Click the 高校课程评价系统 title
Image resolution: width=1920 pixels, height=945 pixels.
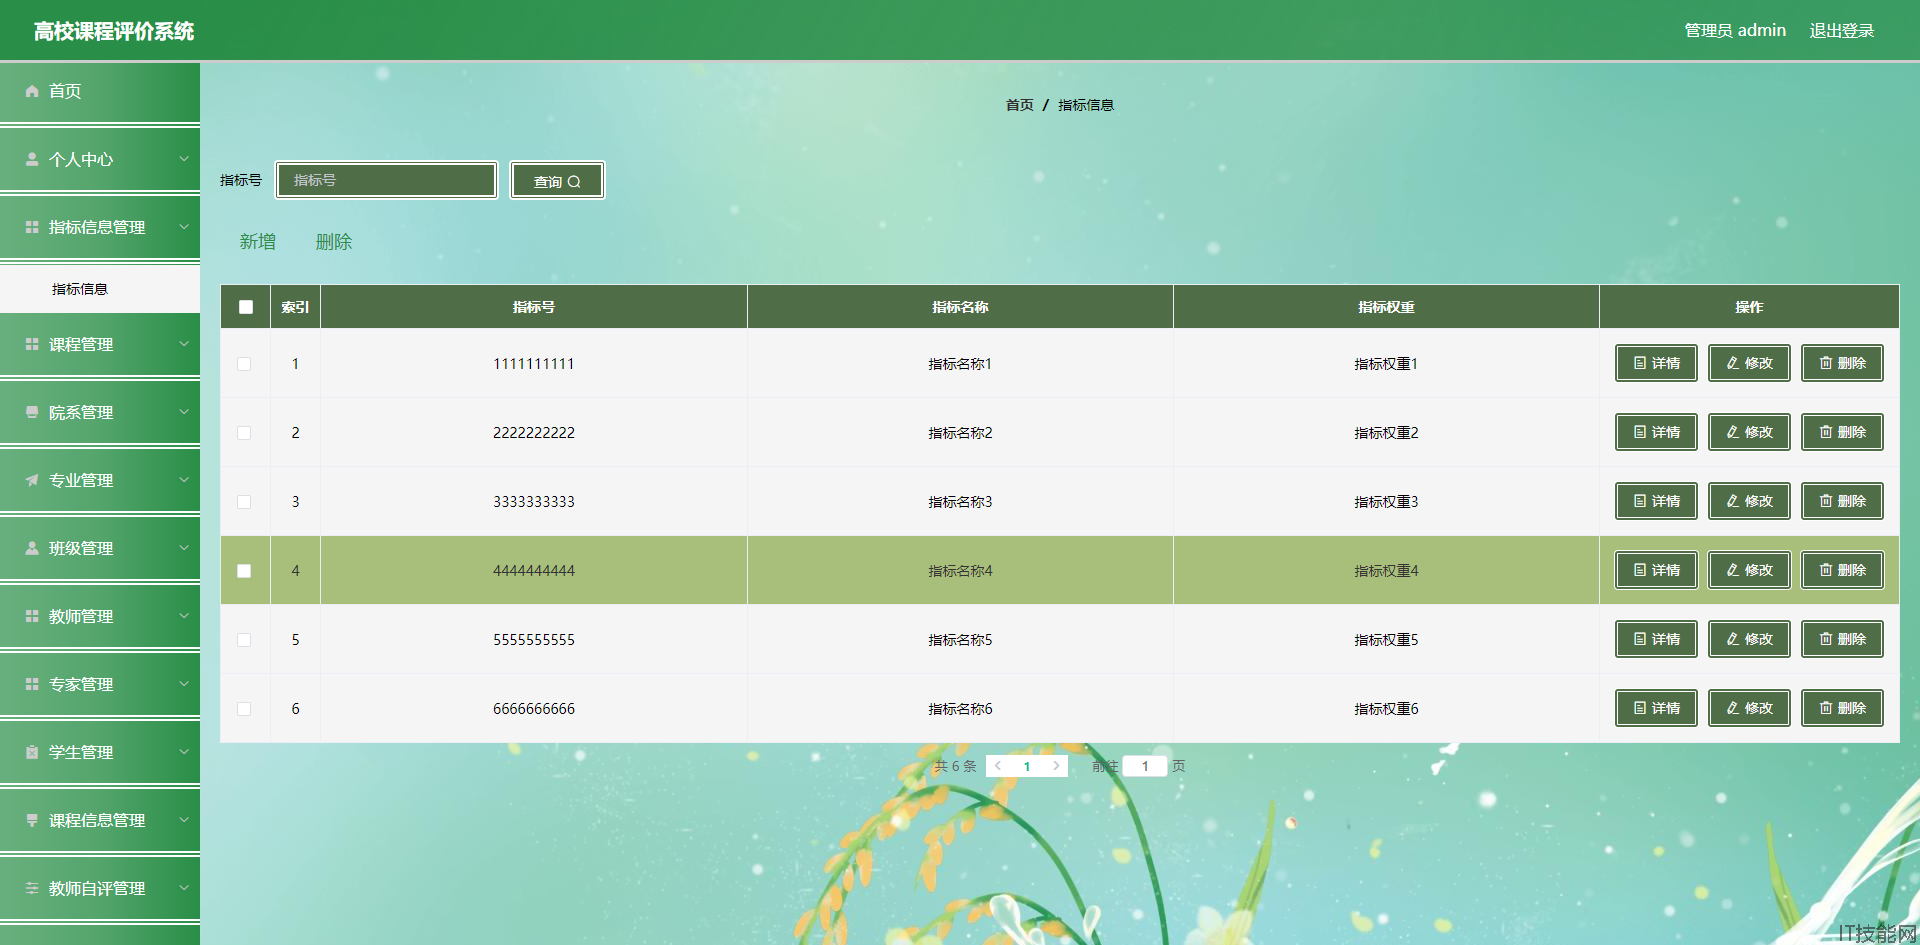click(x=114, y=31)
